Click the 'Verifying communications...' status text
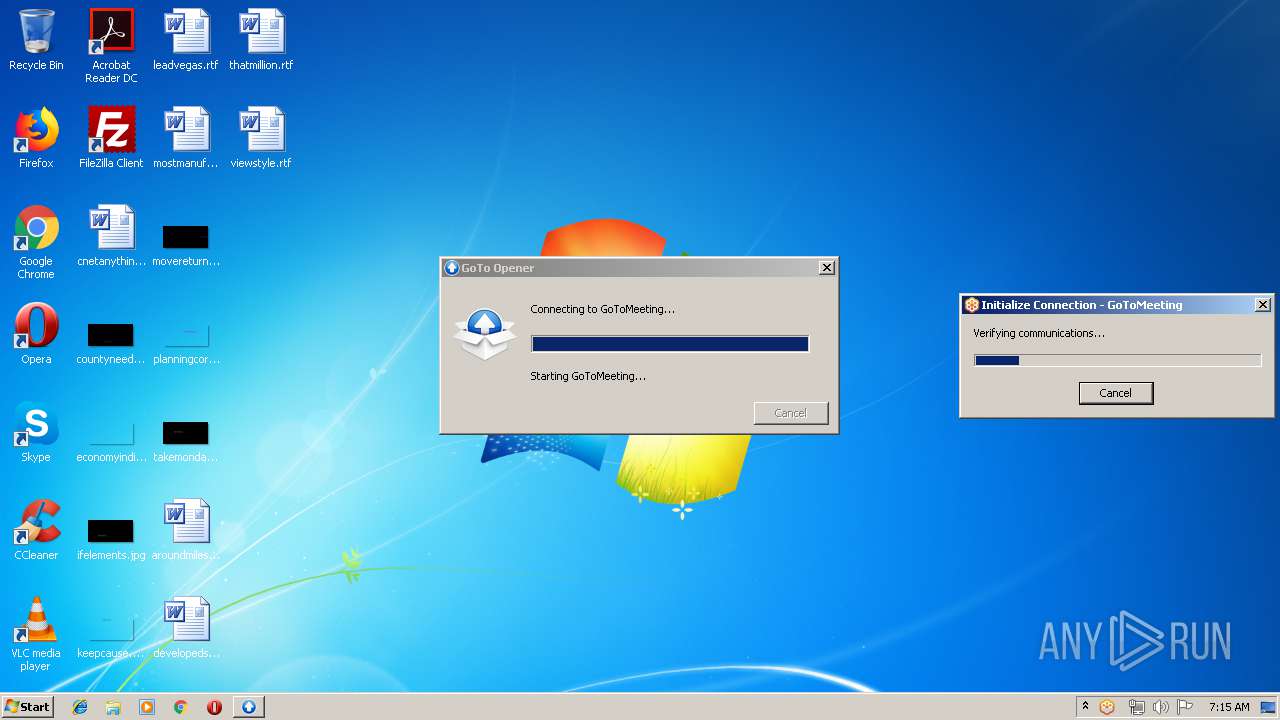The width and height of the screenshot is (1280, 720). pyautogui.click(x=1039, y=333)
